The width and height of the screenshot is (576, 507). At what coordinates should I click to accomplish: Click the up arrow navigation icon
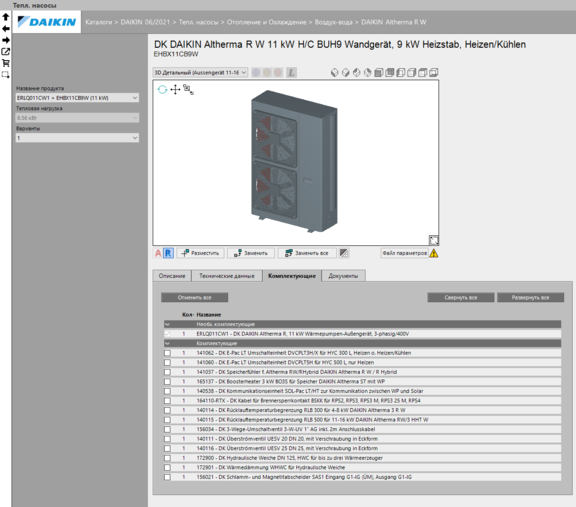pyautogui.click(x=6, y=17)
